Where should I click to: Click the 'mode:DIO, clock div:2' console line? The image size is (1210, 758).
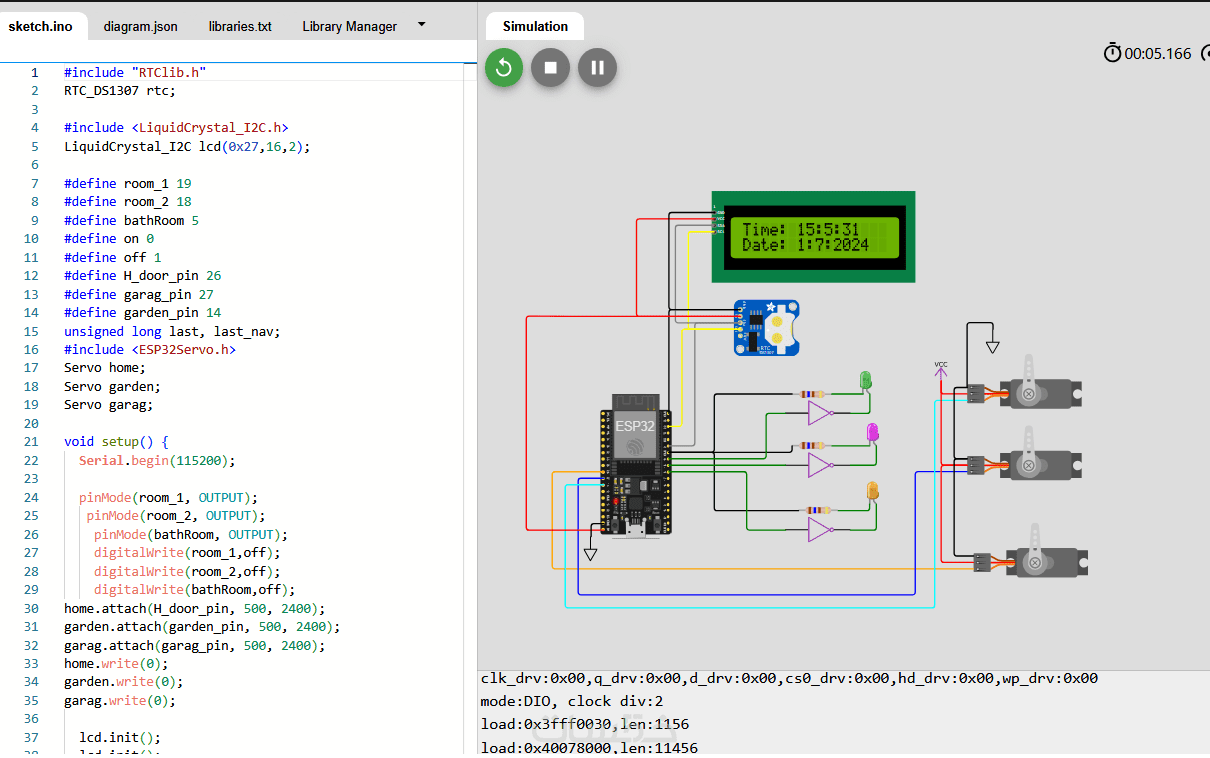coord(572,701)
